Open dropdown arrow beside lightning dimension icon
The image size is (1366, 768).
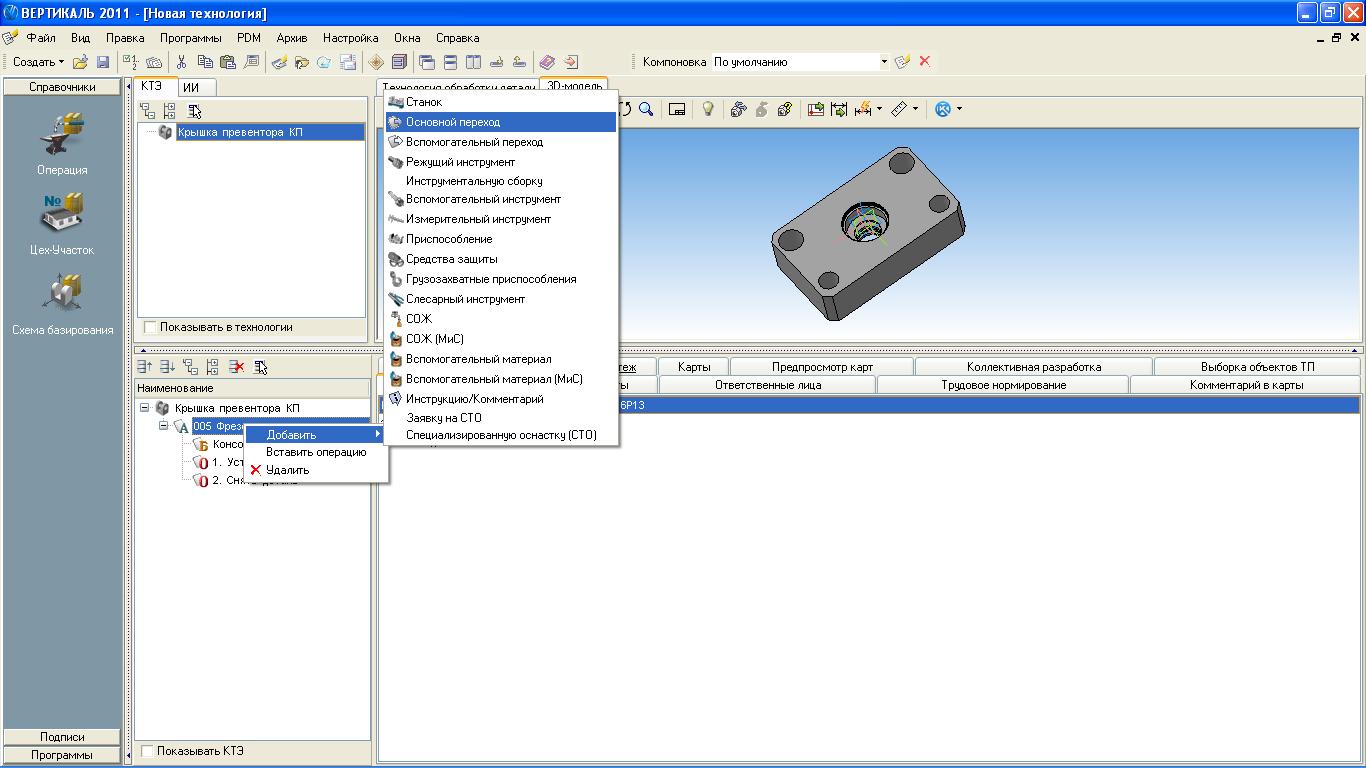(879, 109)
